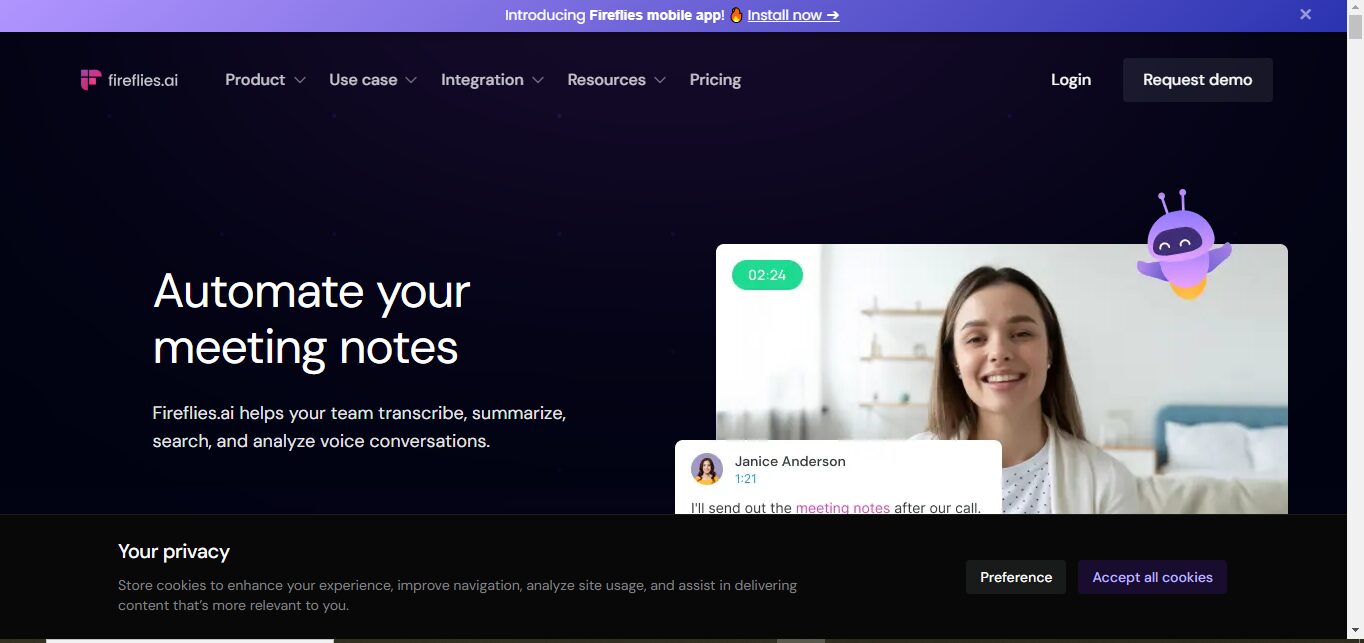Open the Use case menu
Image resolution: width=1364 pixels, height=643 pixels.
[363, 80]
